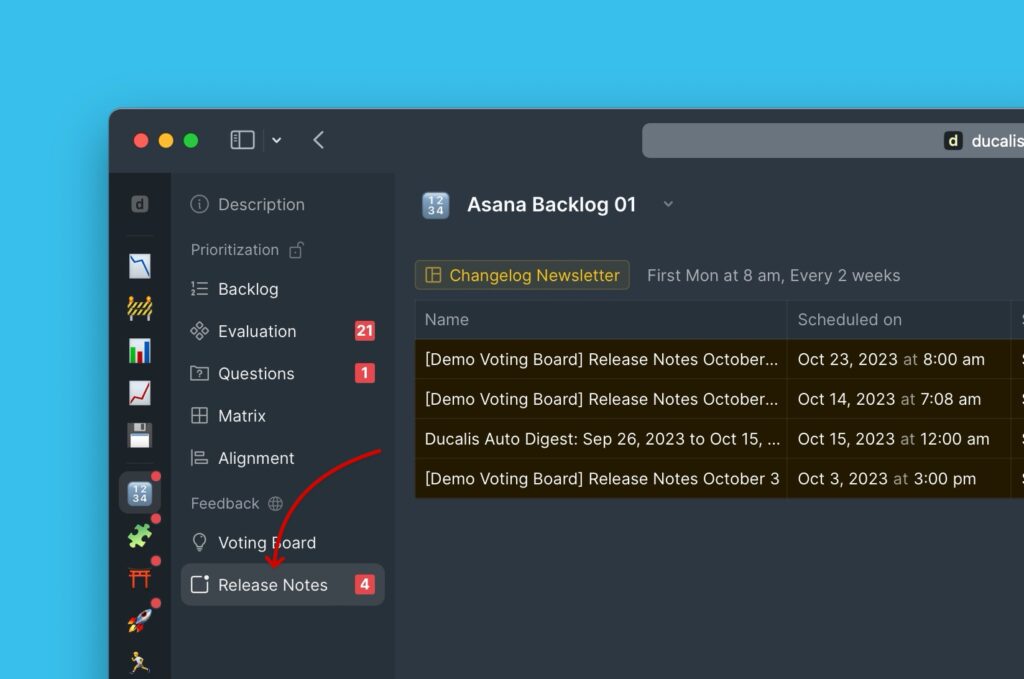Toggle the sidebar visibility control

click(x=241, y=140)
